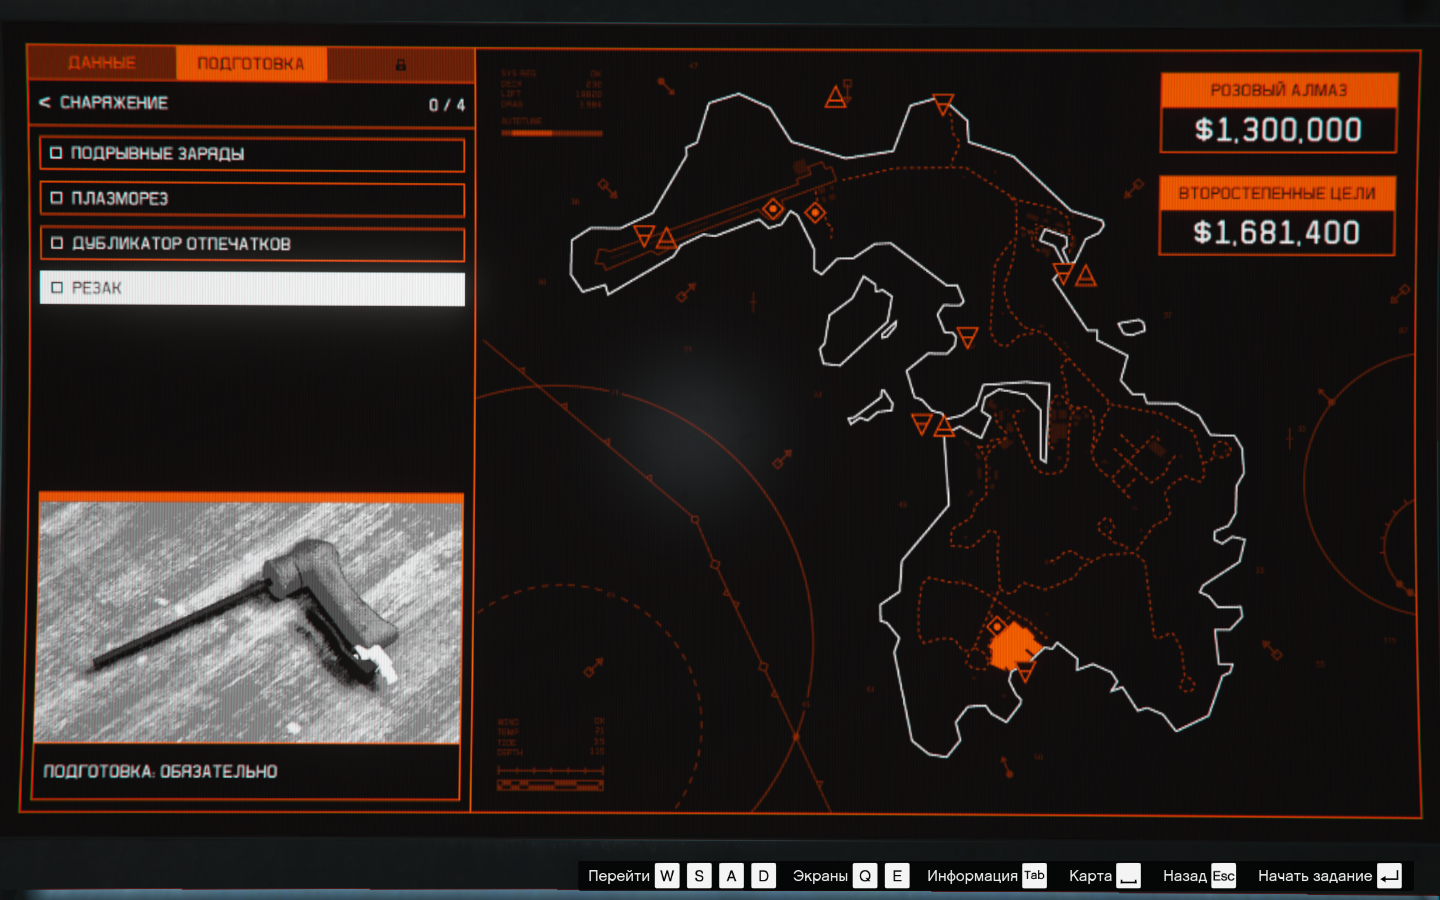
Task: Click the diamond marker beside the orange compound
Action: [997, 627]
